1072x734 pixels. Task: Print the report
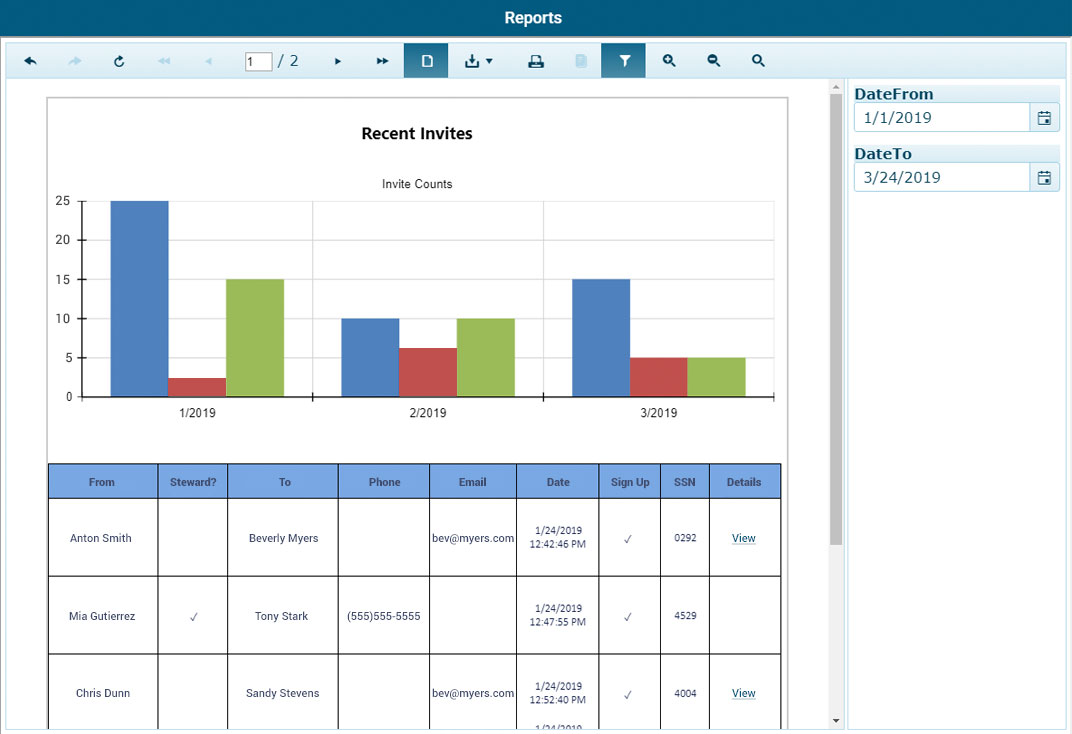pos(536,61)
